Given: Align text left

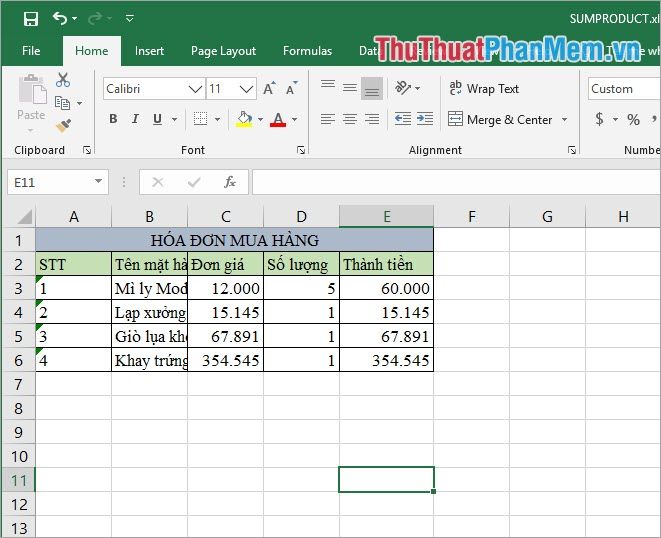Looking at the screenshot, I should pyautogui.click(x=328, y=119).
